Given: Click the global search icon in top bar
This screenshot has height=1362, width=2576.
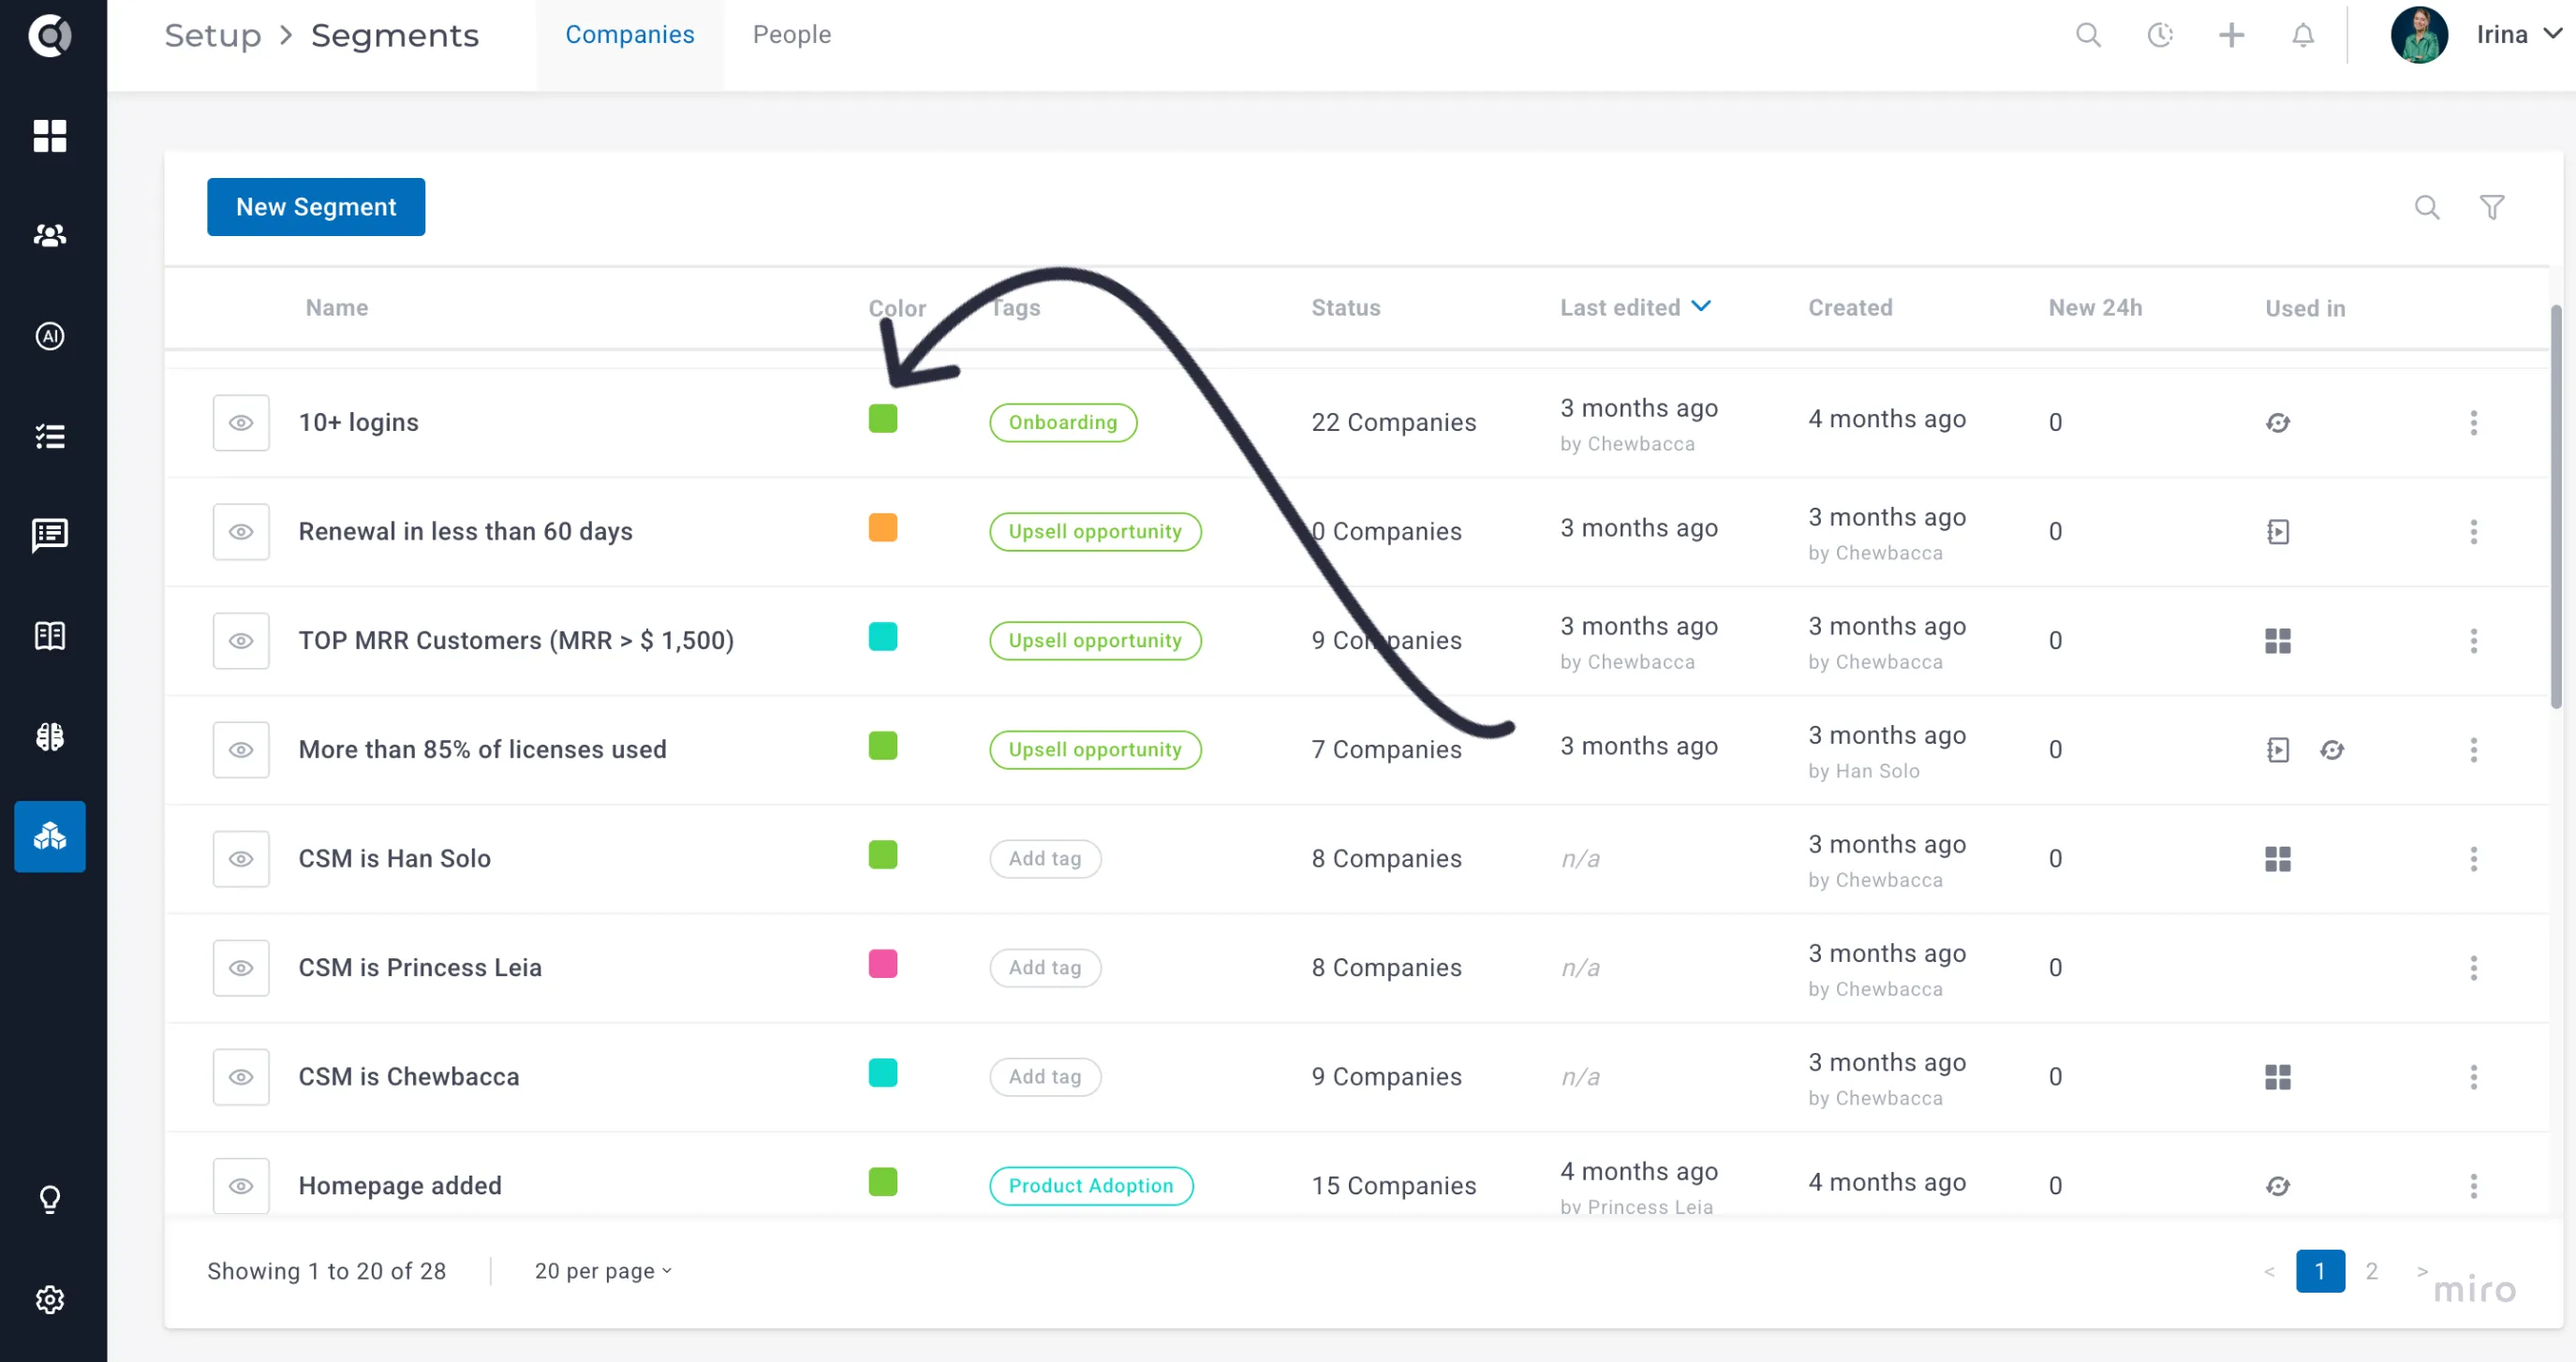Looking at the screenshot, I should 2088,35.
